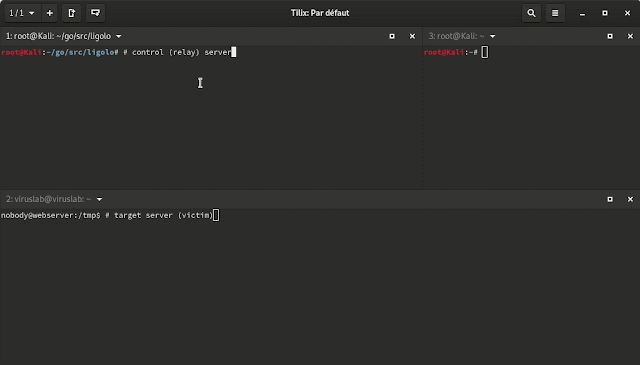
Task: Open the search tool in header
Action: [x=531, y=13]
